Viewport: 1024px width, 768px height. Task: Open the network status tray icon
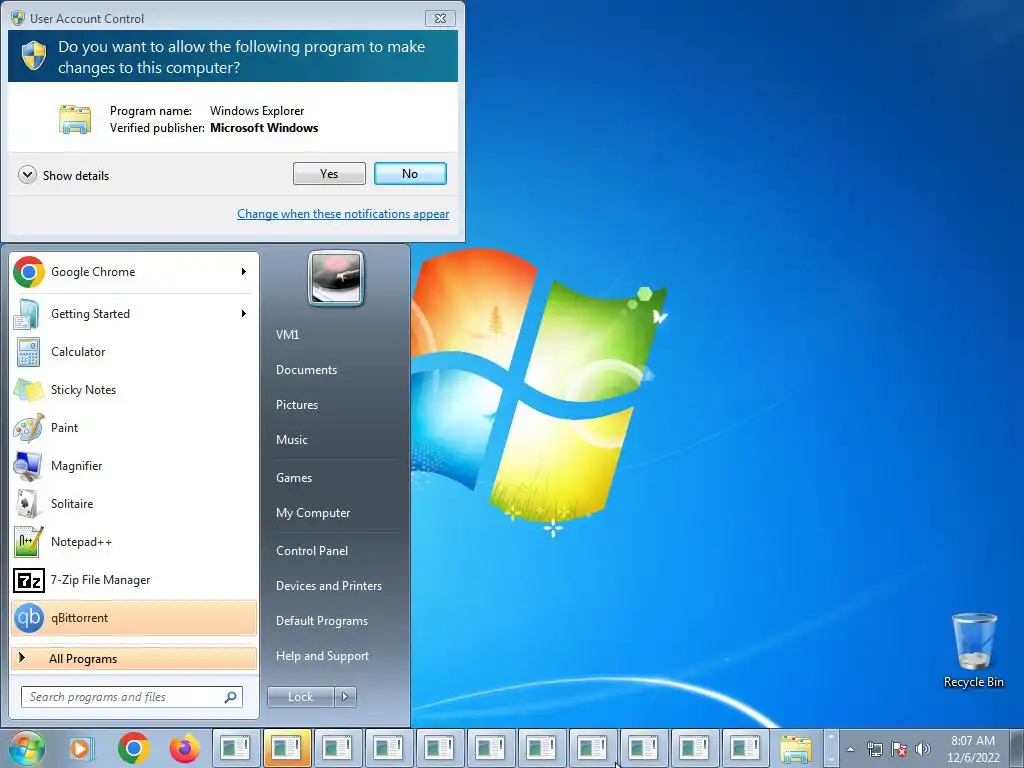pyautogui.click(x=874, y=749)
